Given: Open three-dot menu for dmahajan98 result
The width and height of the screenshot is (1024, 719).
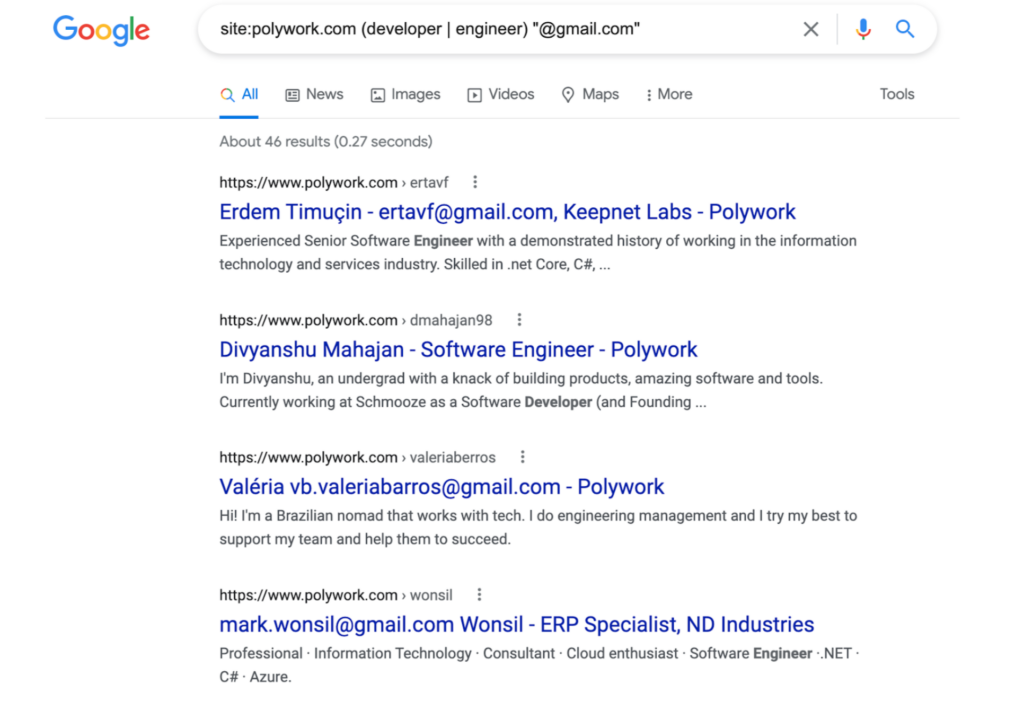Looking at the screenshot, I should (x=519, y=320).
